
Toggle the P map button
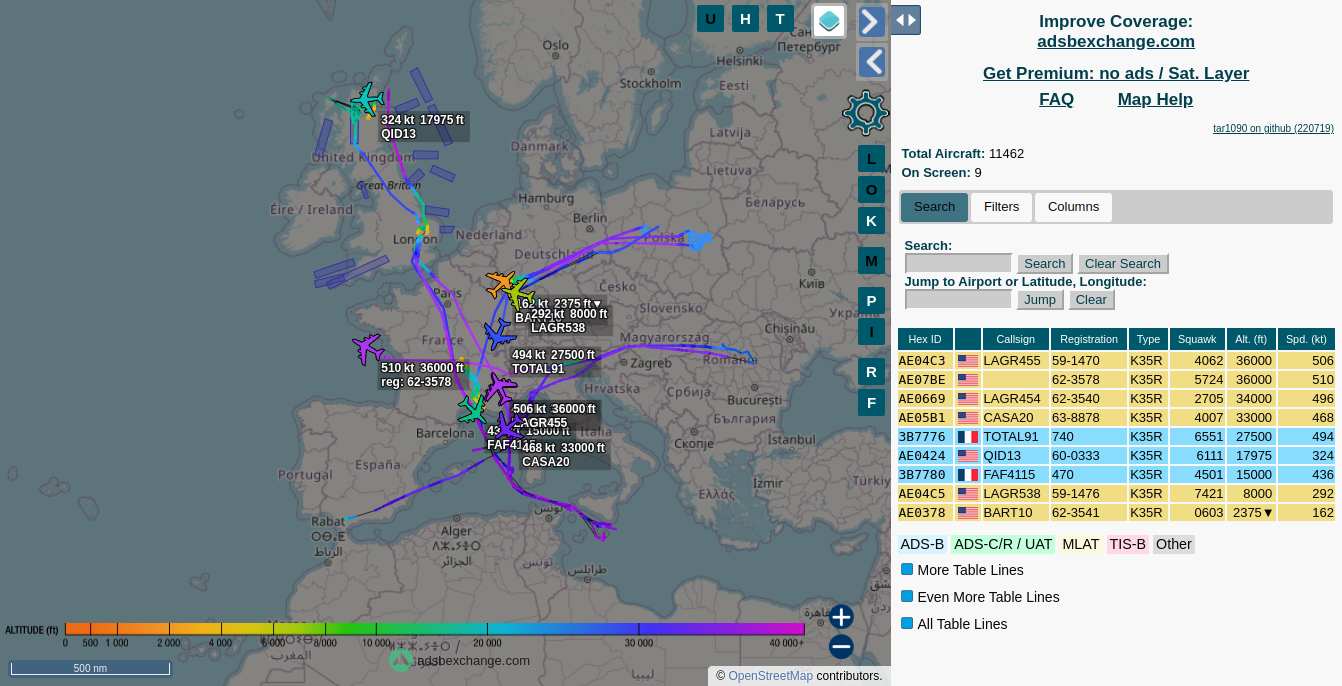click(x=871, y=301)
